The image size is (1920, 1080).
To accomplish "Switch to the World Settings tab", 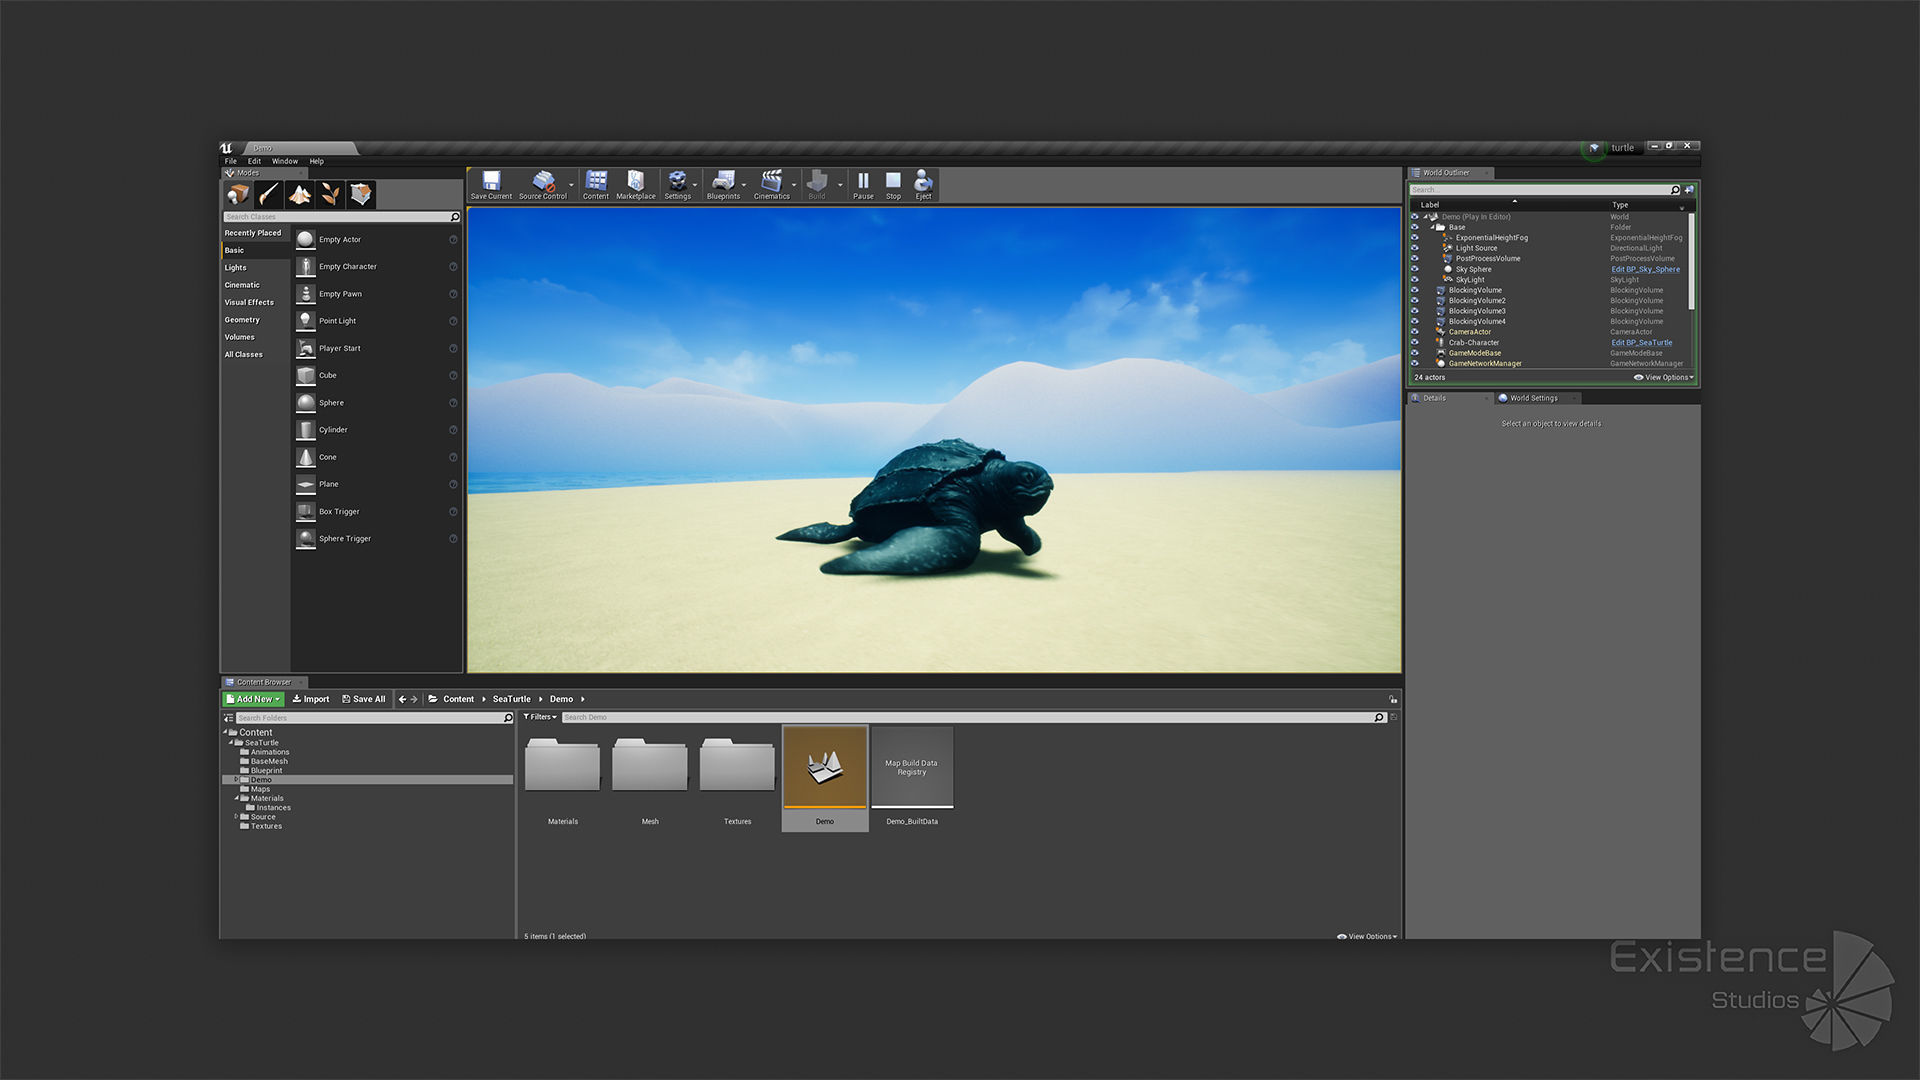I will [1532, 398].
